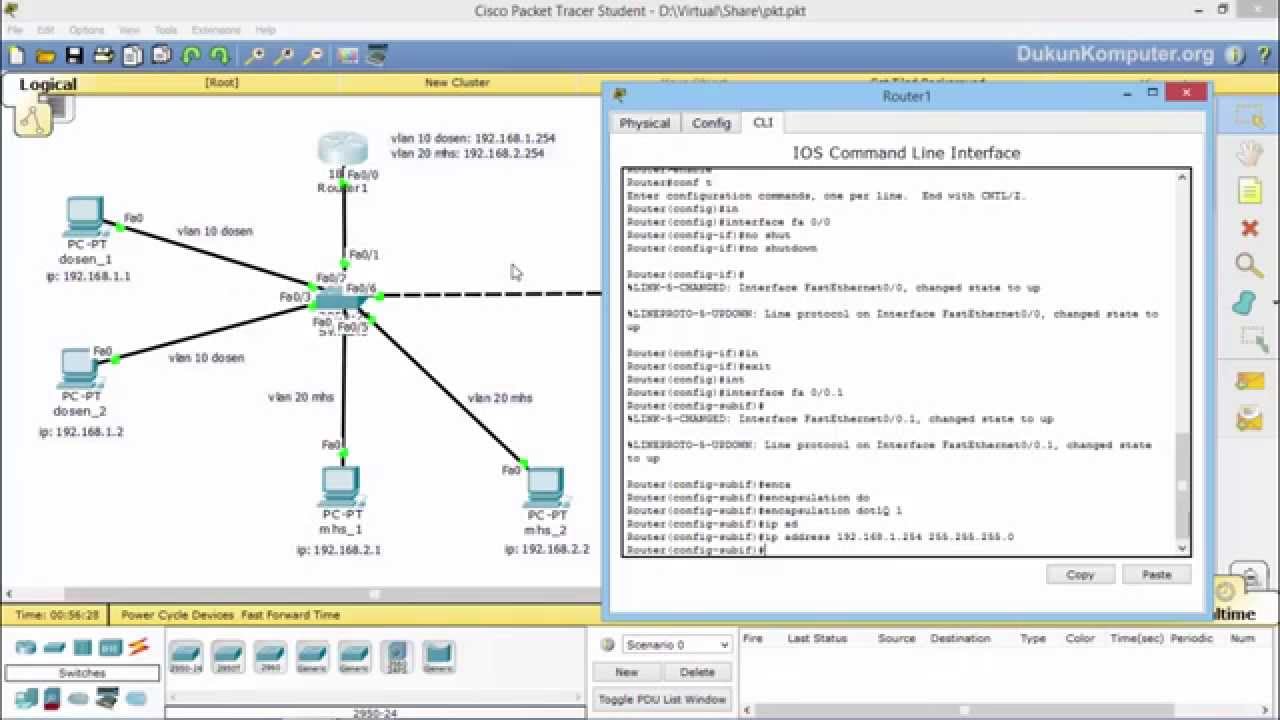Pick the 2960 switch model

pos(270,657)
